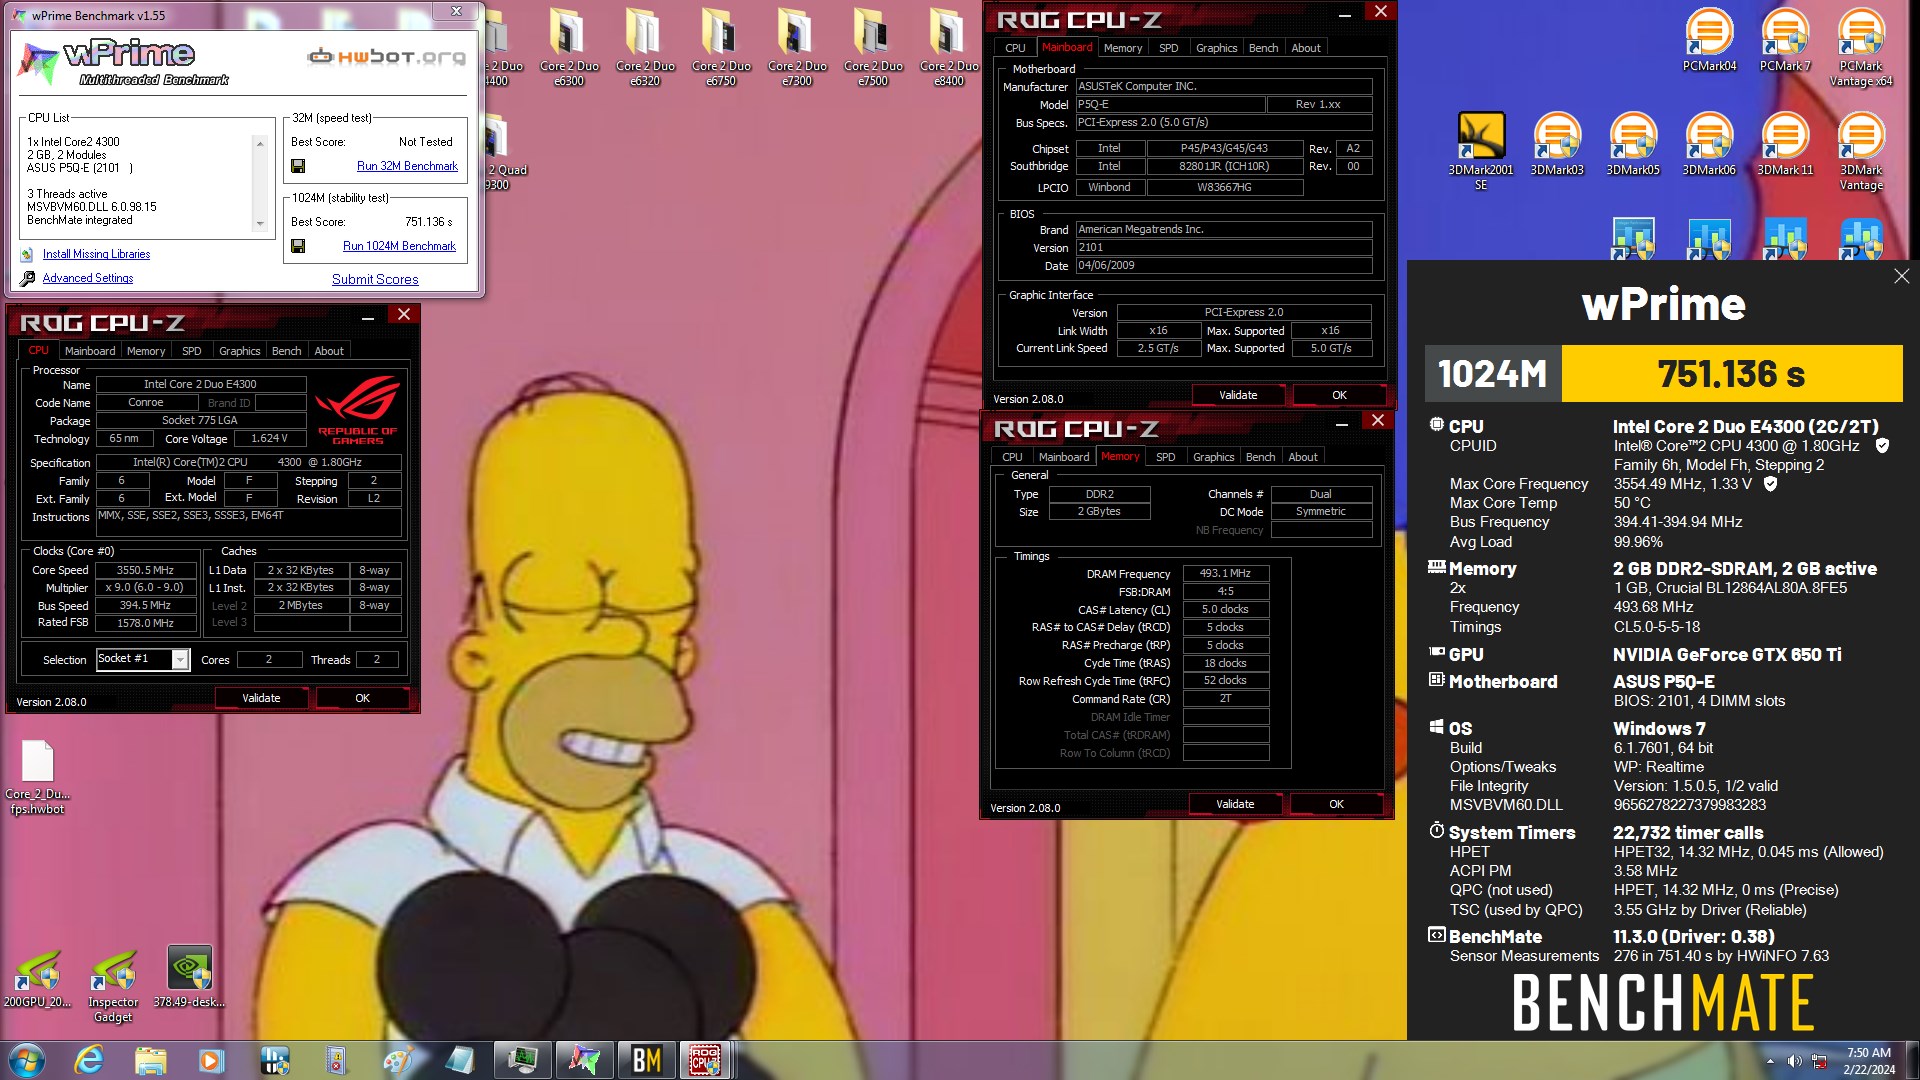
Task: Open the Bench tab in the Memory window
Action: (x=1260, y=457)
